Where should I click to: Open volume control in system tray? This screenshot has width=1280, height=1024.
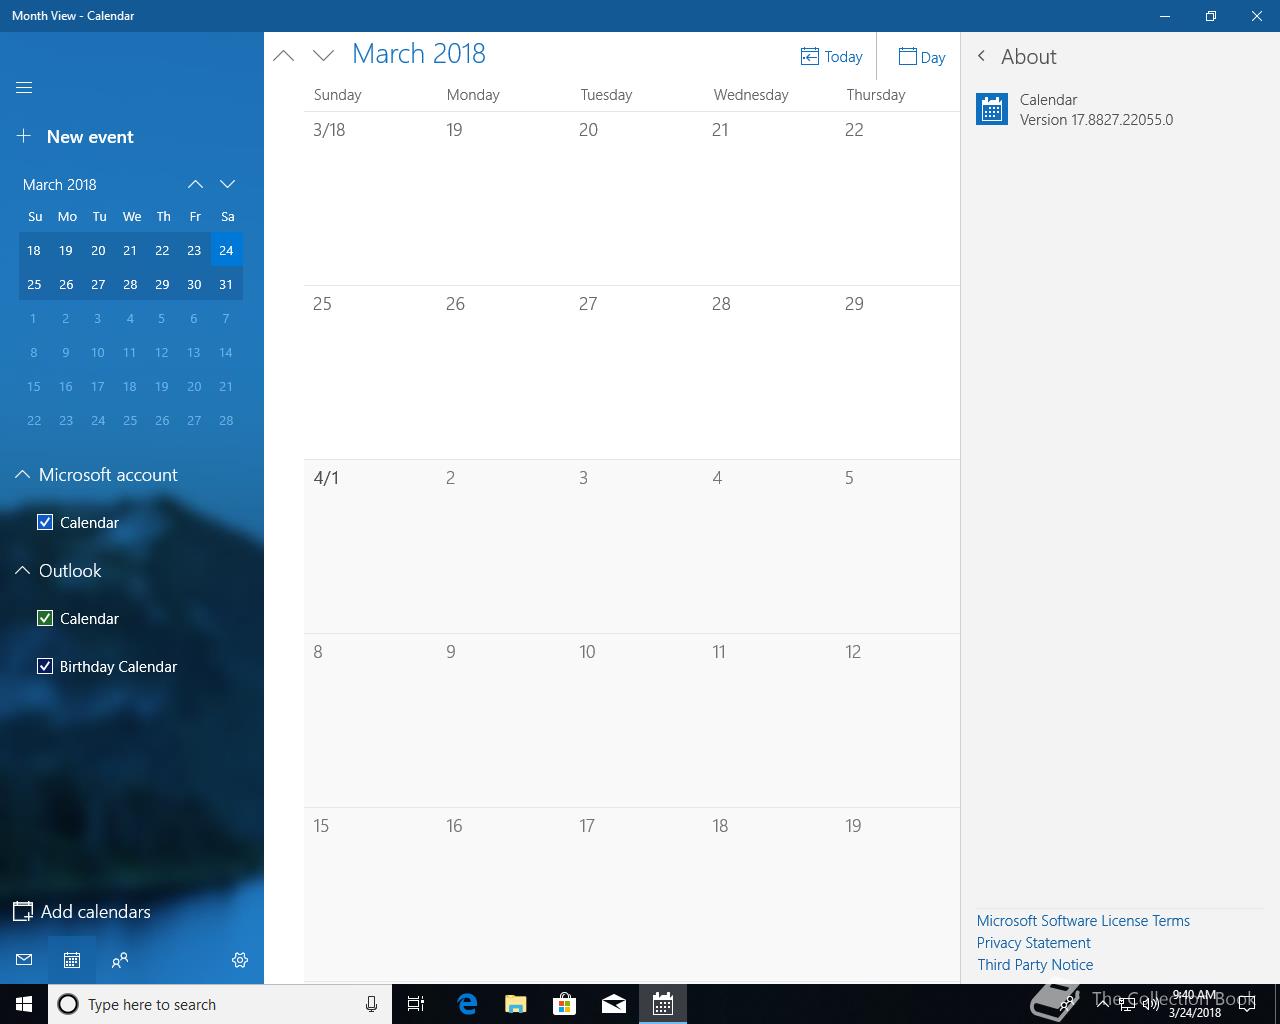coord(1150,1004)
